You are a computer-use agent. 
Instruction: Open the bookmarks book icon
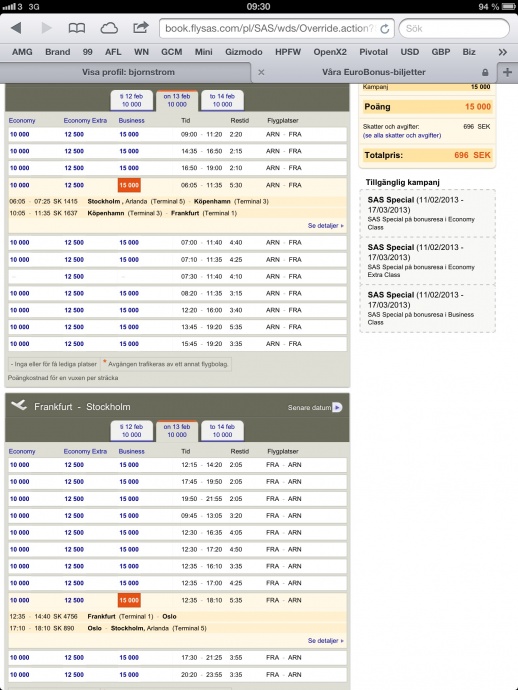tap(77, 28)
